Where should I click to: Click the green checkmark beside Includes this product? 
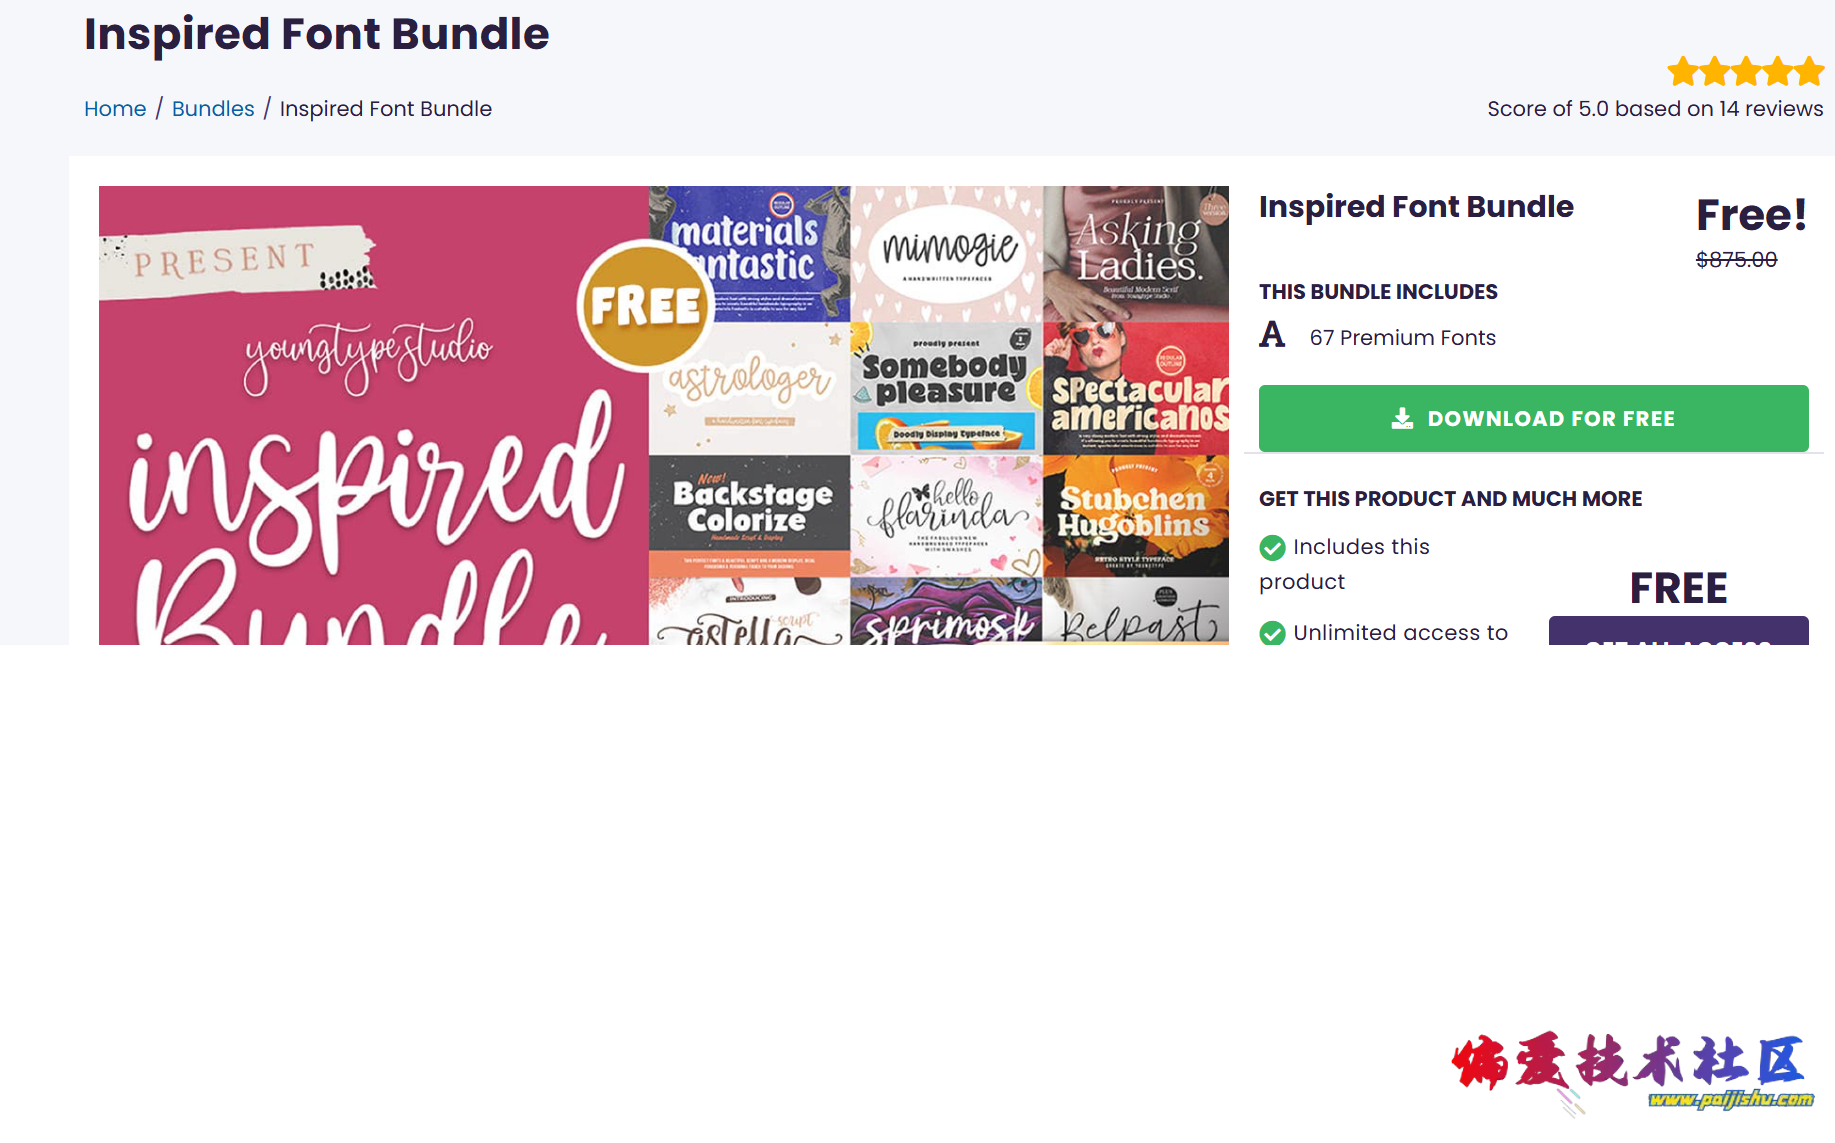coord(1272,548)
